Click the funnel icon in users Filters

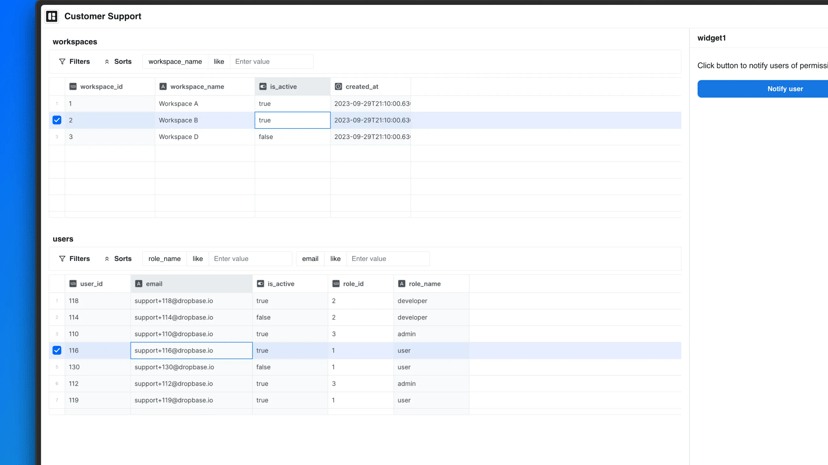[62, 259]
